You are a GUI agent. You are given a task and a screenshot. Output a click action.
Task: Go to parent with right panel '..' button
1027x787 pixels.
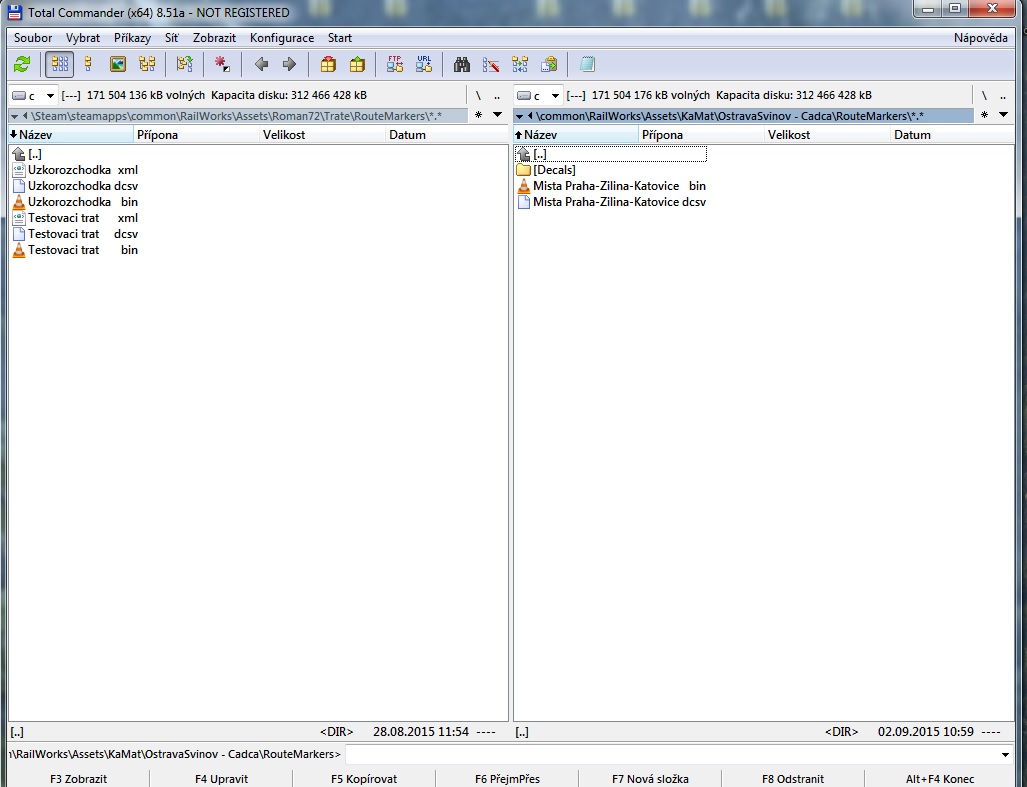click(1003, 96)
